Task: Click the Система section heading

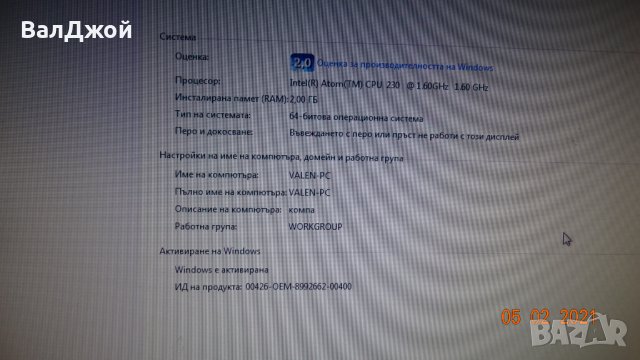Action: pyautogui.click(x=178, y=37)
